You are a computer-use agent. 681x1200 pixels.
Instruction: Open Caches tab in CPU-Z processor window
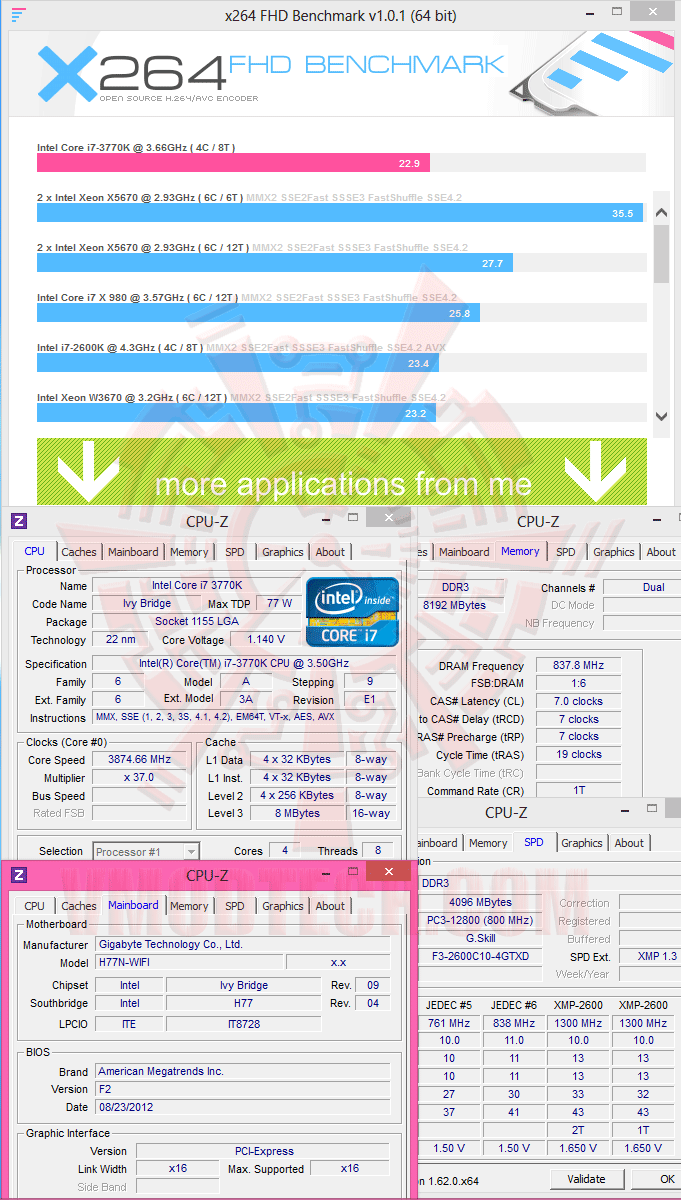tap(79, 552)
